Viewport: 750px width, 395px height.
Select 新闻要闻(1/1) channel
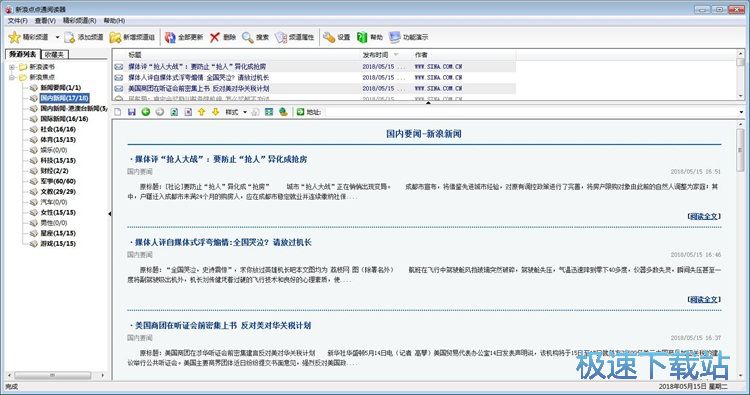pyautogui.click(x=60, y=88)
